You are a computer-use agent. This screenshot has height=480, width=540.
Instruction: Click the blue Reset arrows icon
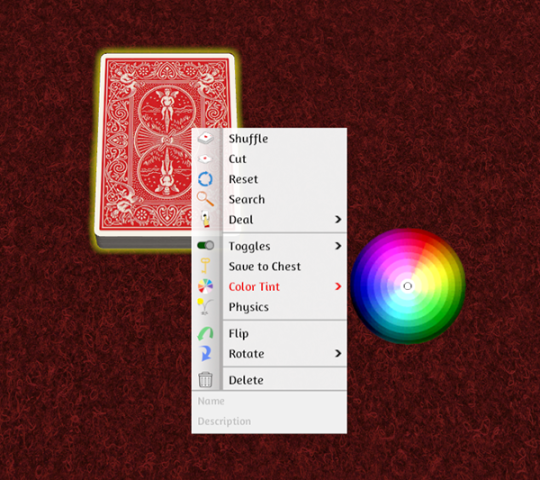[205, 179]
